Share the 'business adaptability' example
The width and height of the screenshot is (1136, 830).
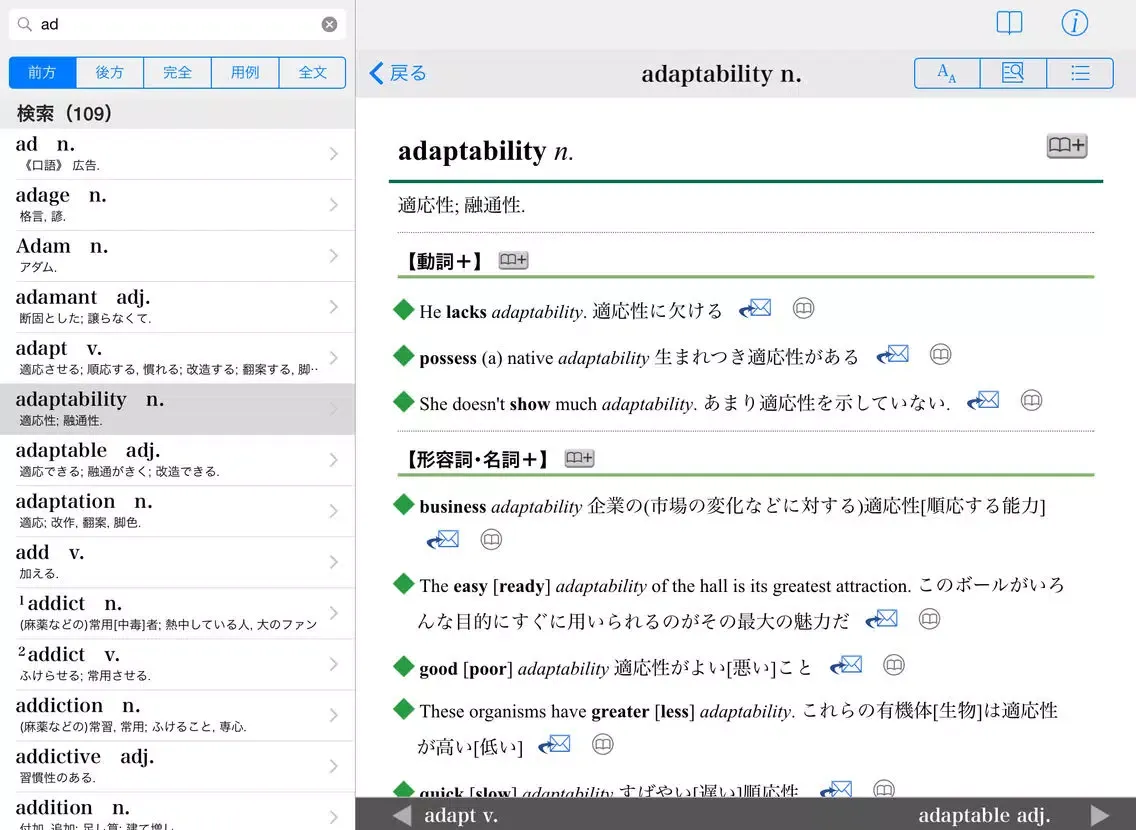(443, 540)
